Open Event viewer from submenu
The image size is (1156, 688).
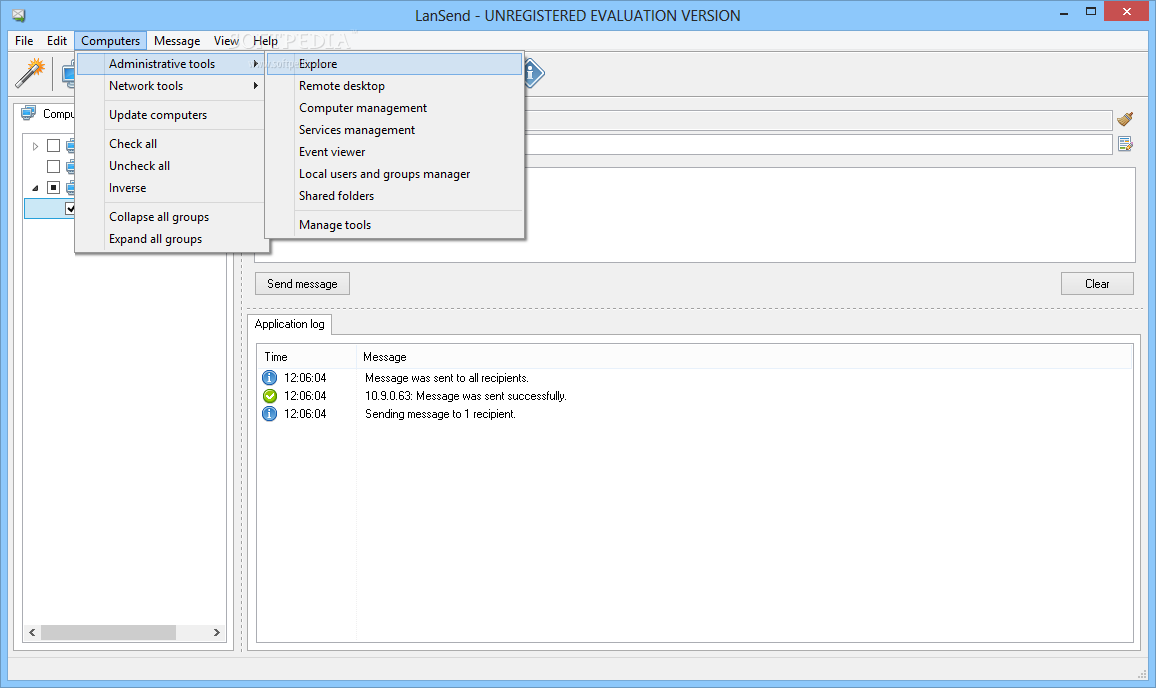pyautogui.click(x=394, y=152)
